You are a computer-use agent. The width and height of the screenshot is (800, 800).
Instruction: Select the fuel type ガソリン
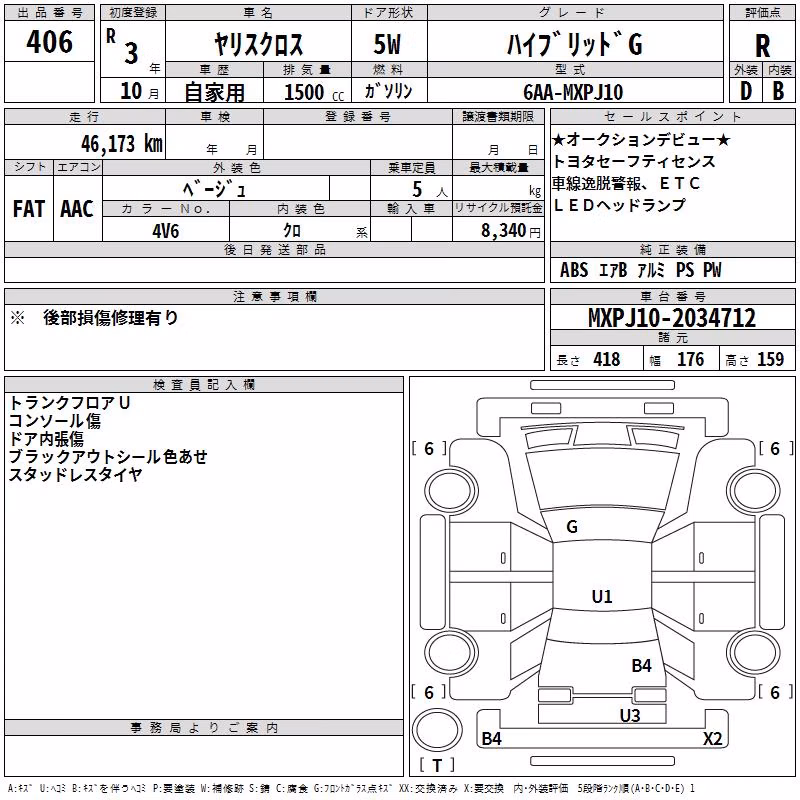coord(388,91)
